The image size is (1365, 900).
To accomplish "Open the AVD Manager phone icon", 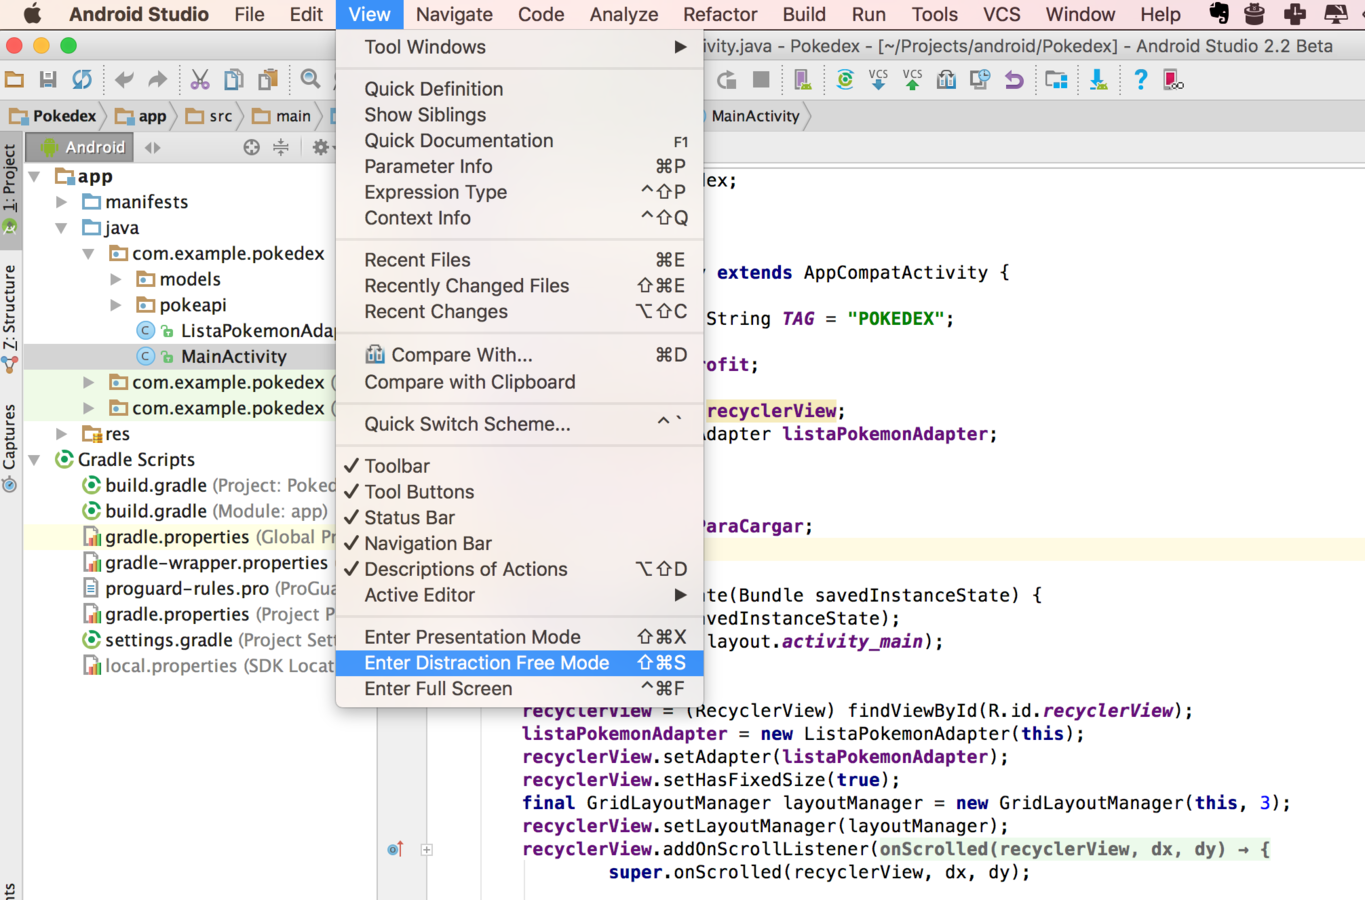I will point(802,80).
